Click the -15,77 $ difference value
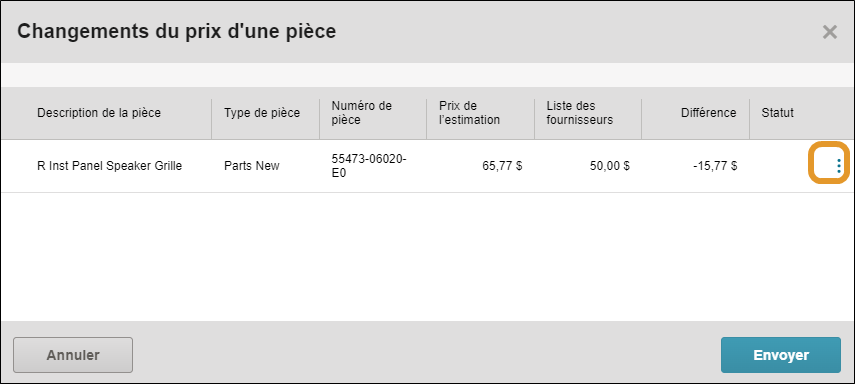The width and height of the screenshot is (855, 384). [x=715, y=166]
